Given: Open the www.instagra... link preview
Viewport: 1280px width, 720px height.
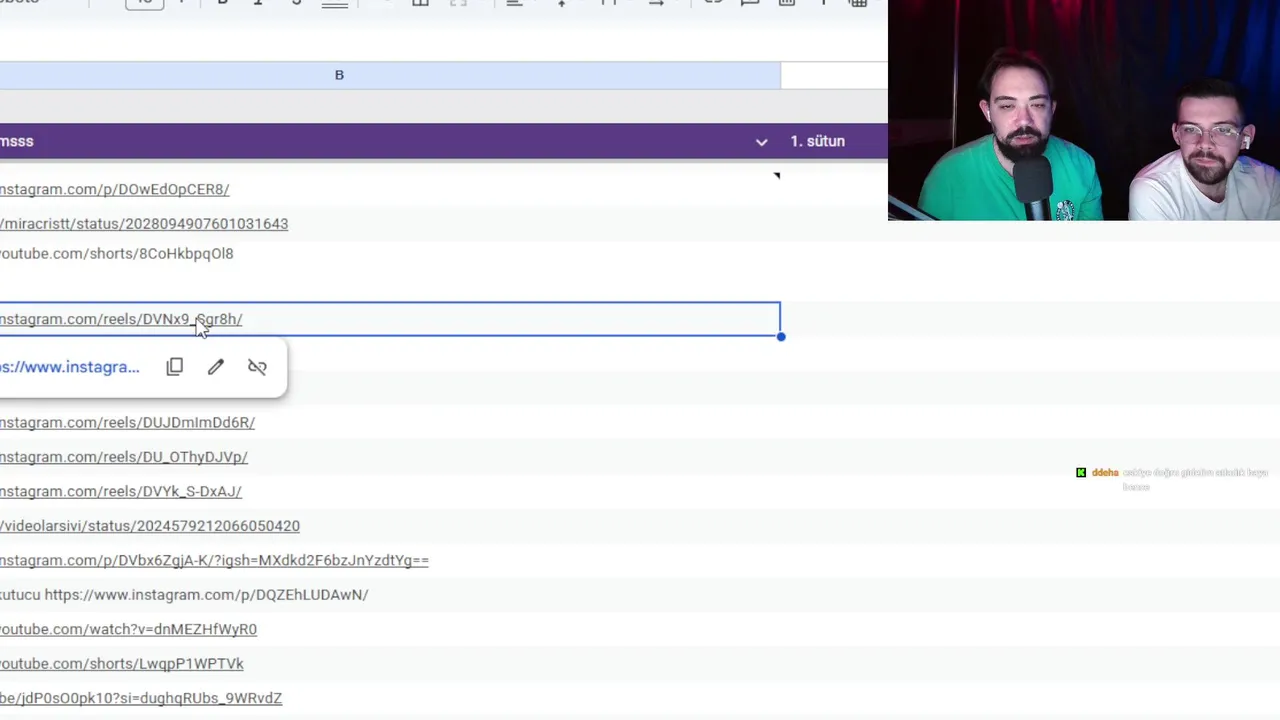Looking at the screenshot, I should (x=70, y=367).
